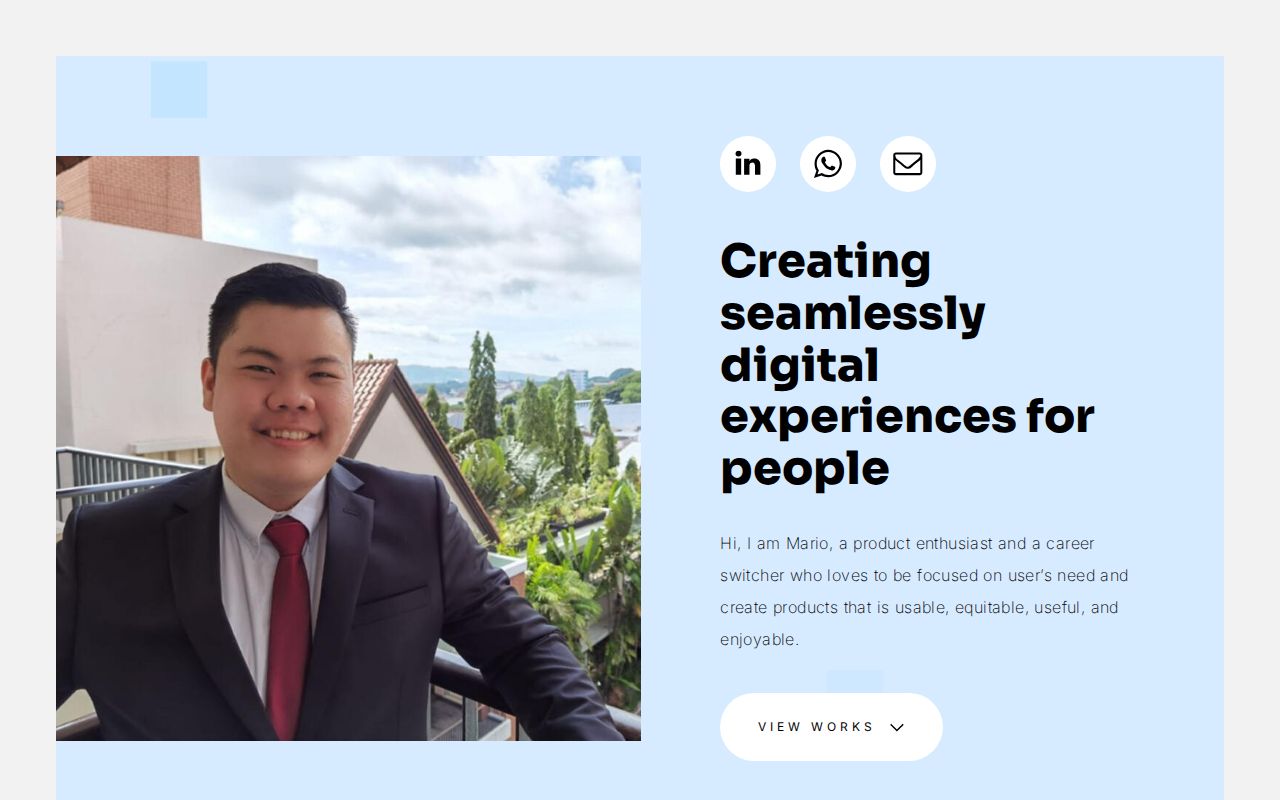Click the word "people" in the headline

(x=805, y=469)
